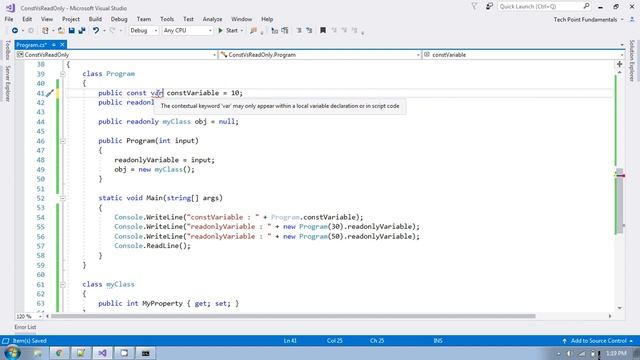Save the current file with Save icon
This screenshot has height=360, width=640.
pyautogui.click(x=71, y=31)
